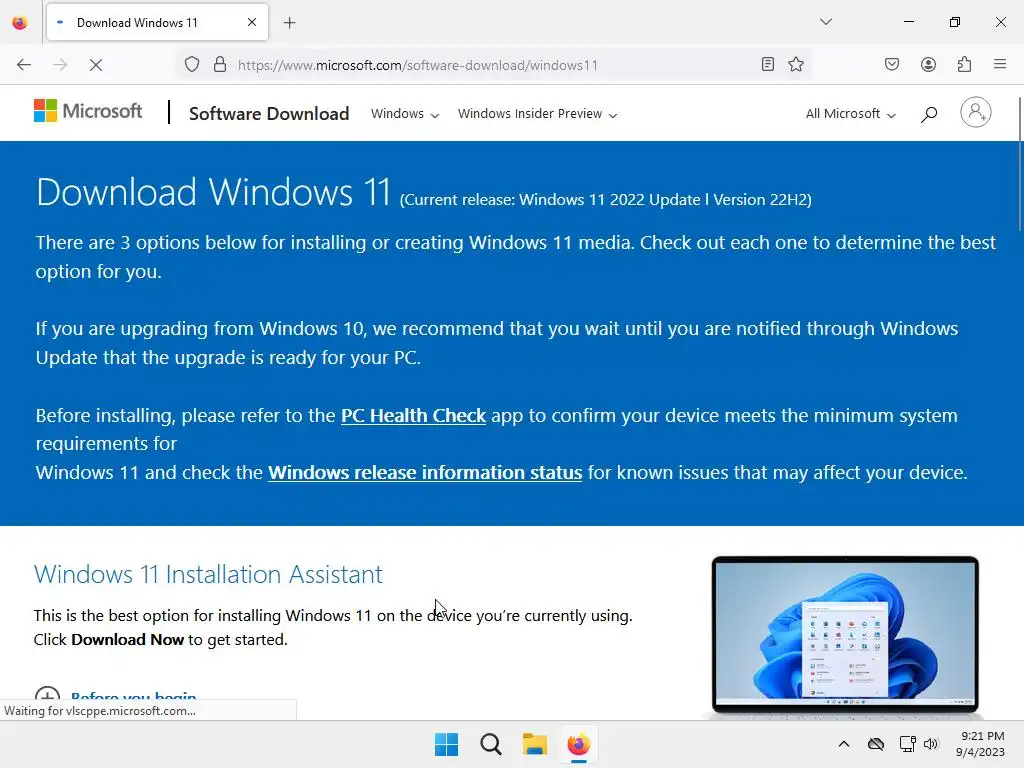This screenshot has height=768, width=1024.
Task: Open the site search magnifier
Action: coord(929,114)
